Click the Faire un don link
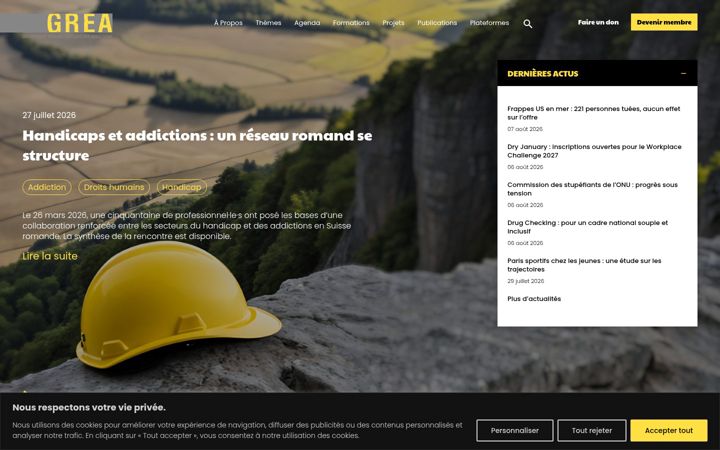 (x=598, y=22)
